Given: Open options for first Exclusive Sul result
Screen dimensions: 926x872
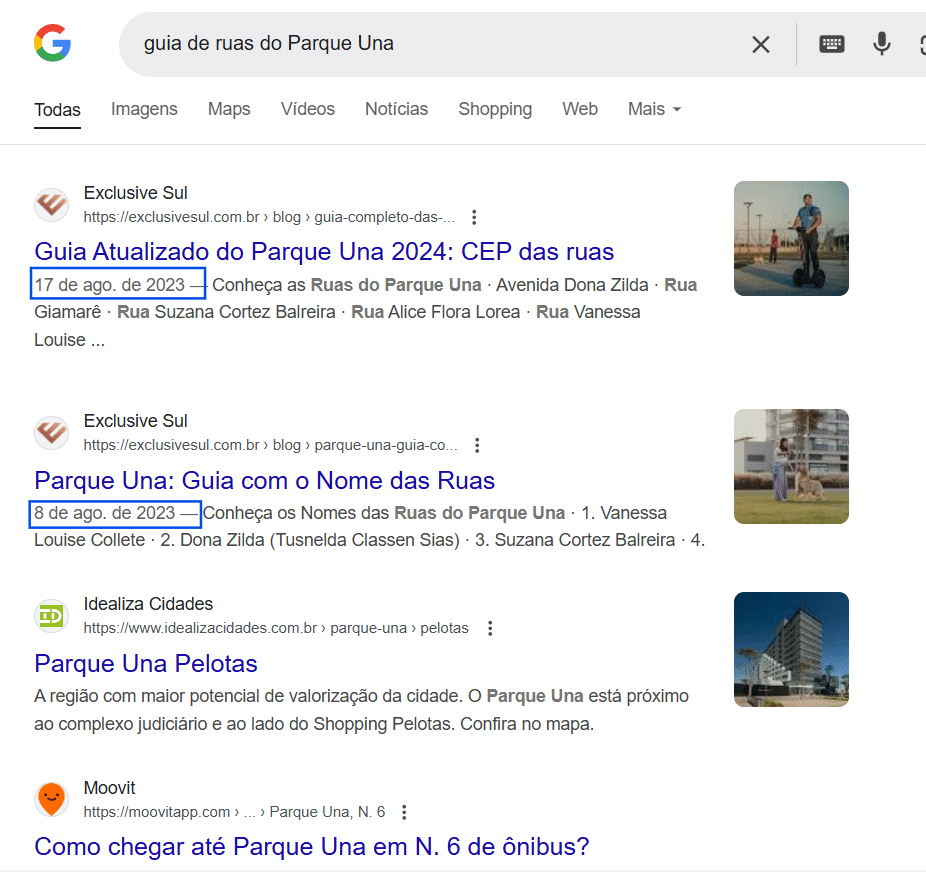Looking at the screenshot, I should pyautogui.click(x=474, y=217).
